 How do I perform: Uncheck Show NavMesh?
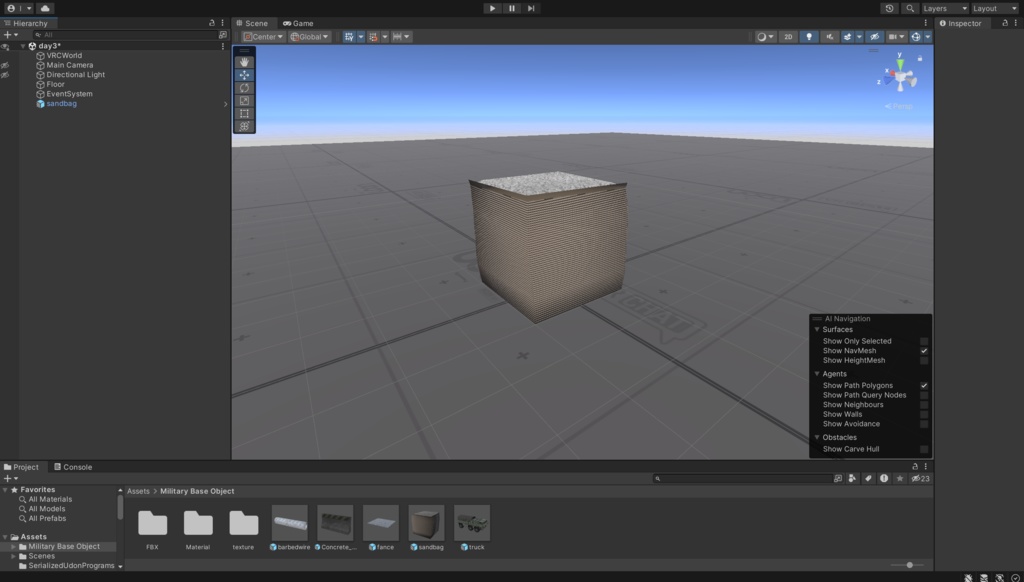point(924,351)
